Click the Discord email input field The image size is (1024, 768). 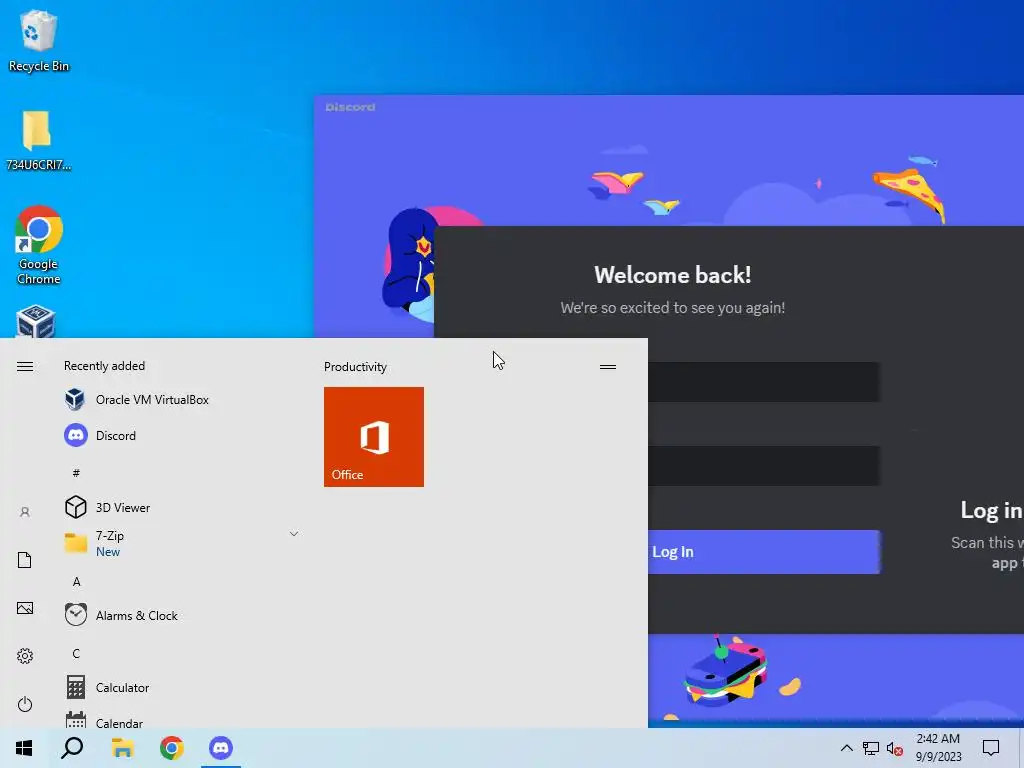pos(764,382)
